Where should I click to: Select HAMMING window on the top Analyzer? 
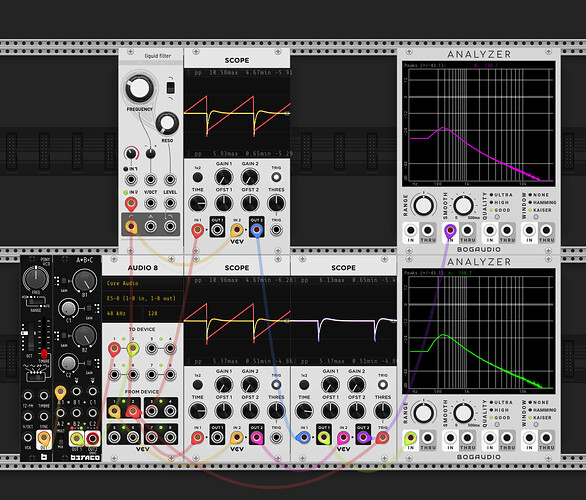click(542, 202)
